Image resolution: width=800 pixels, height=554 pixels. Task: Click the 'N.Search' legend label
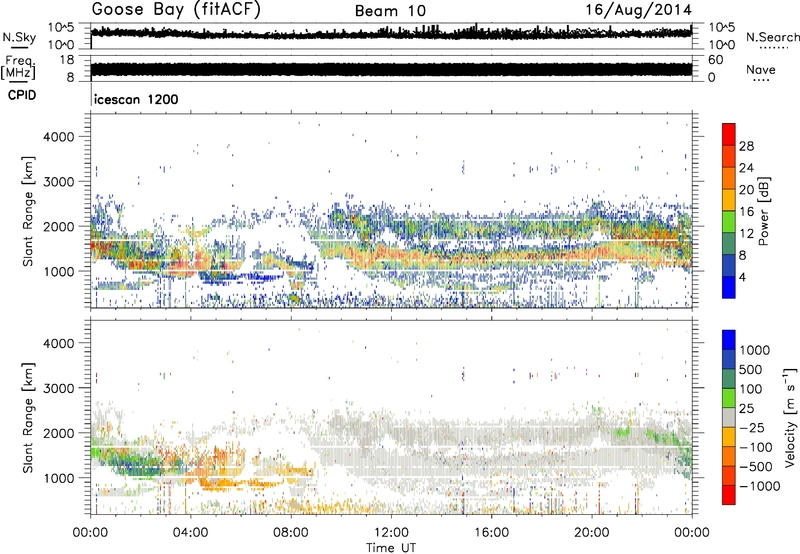pos(772,37)
